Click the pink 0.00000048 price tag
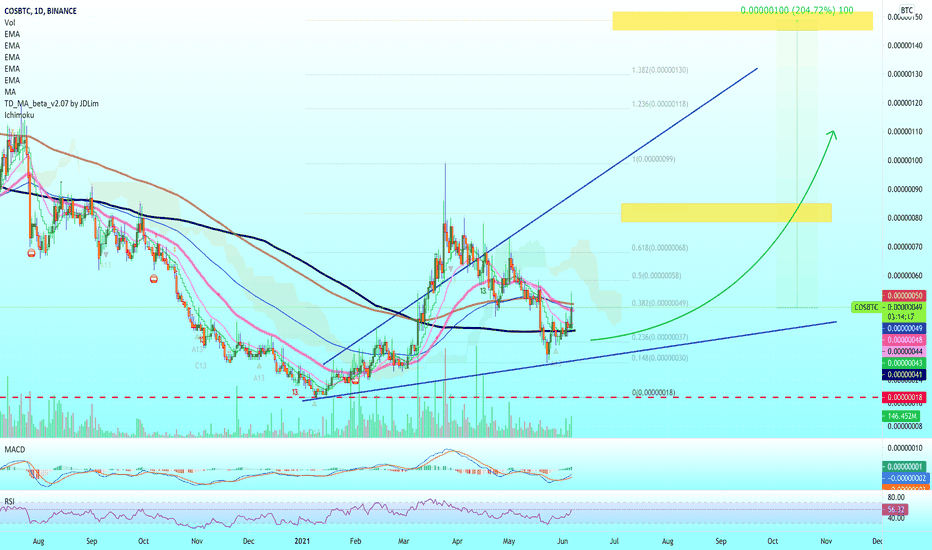The width and height of the screenshot is (932, 550). pyautogui.click(x=904, y=340)
